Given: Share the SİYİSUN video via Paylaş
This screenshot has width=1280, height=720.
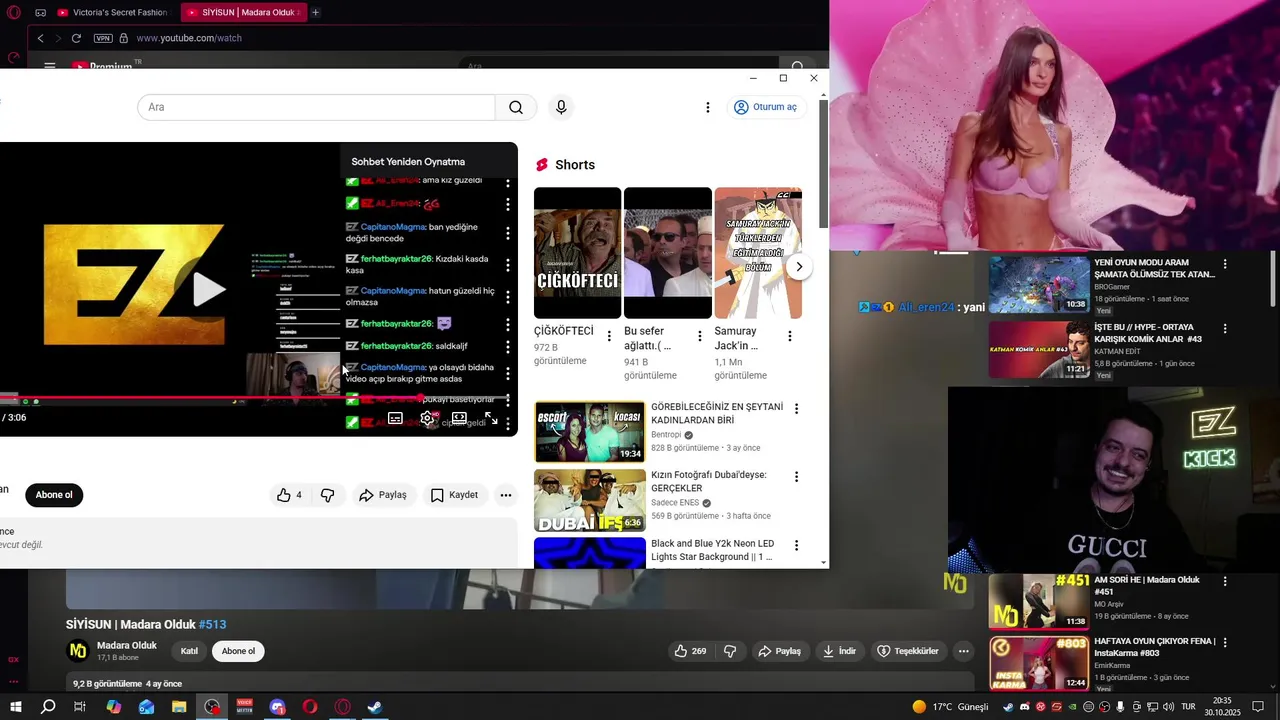Looking at the screenshot, I should 779,651.
